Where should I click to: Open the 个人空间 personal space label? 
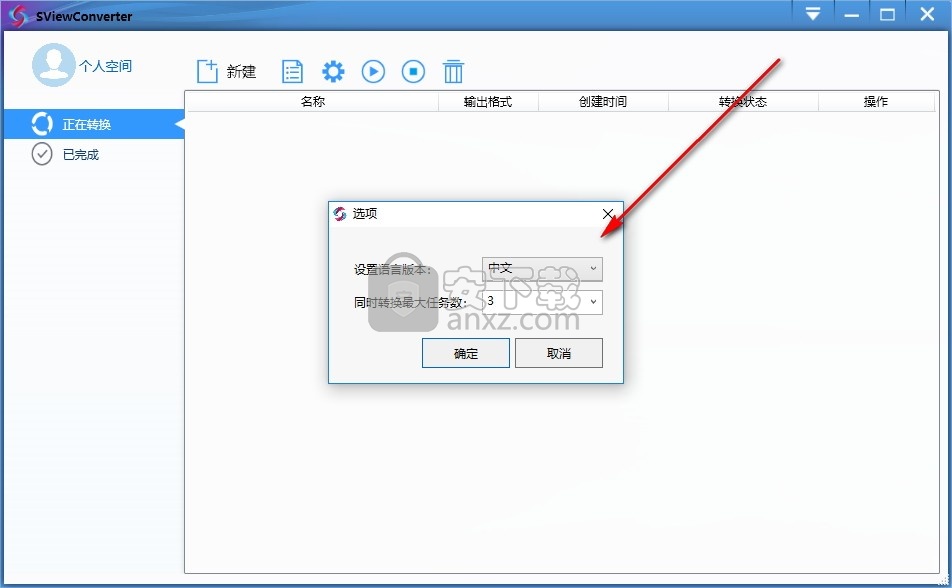[106, 66]
